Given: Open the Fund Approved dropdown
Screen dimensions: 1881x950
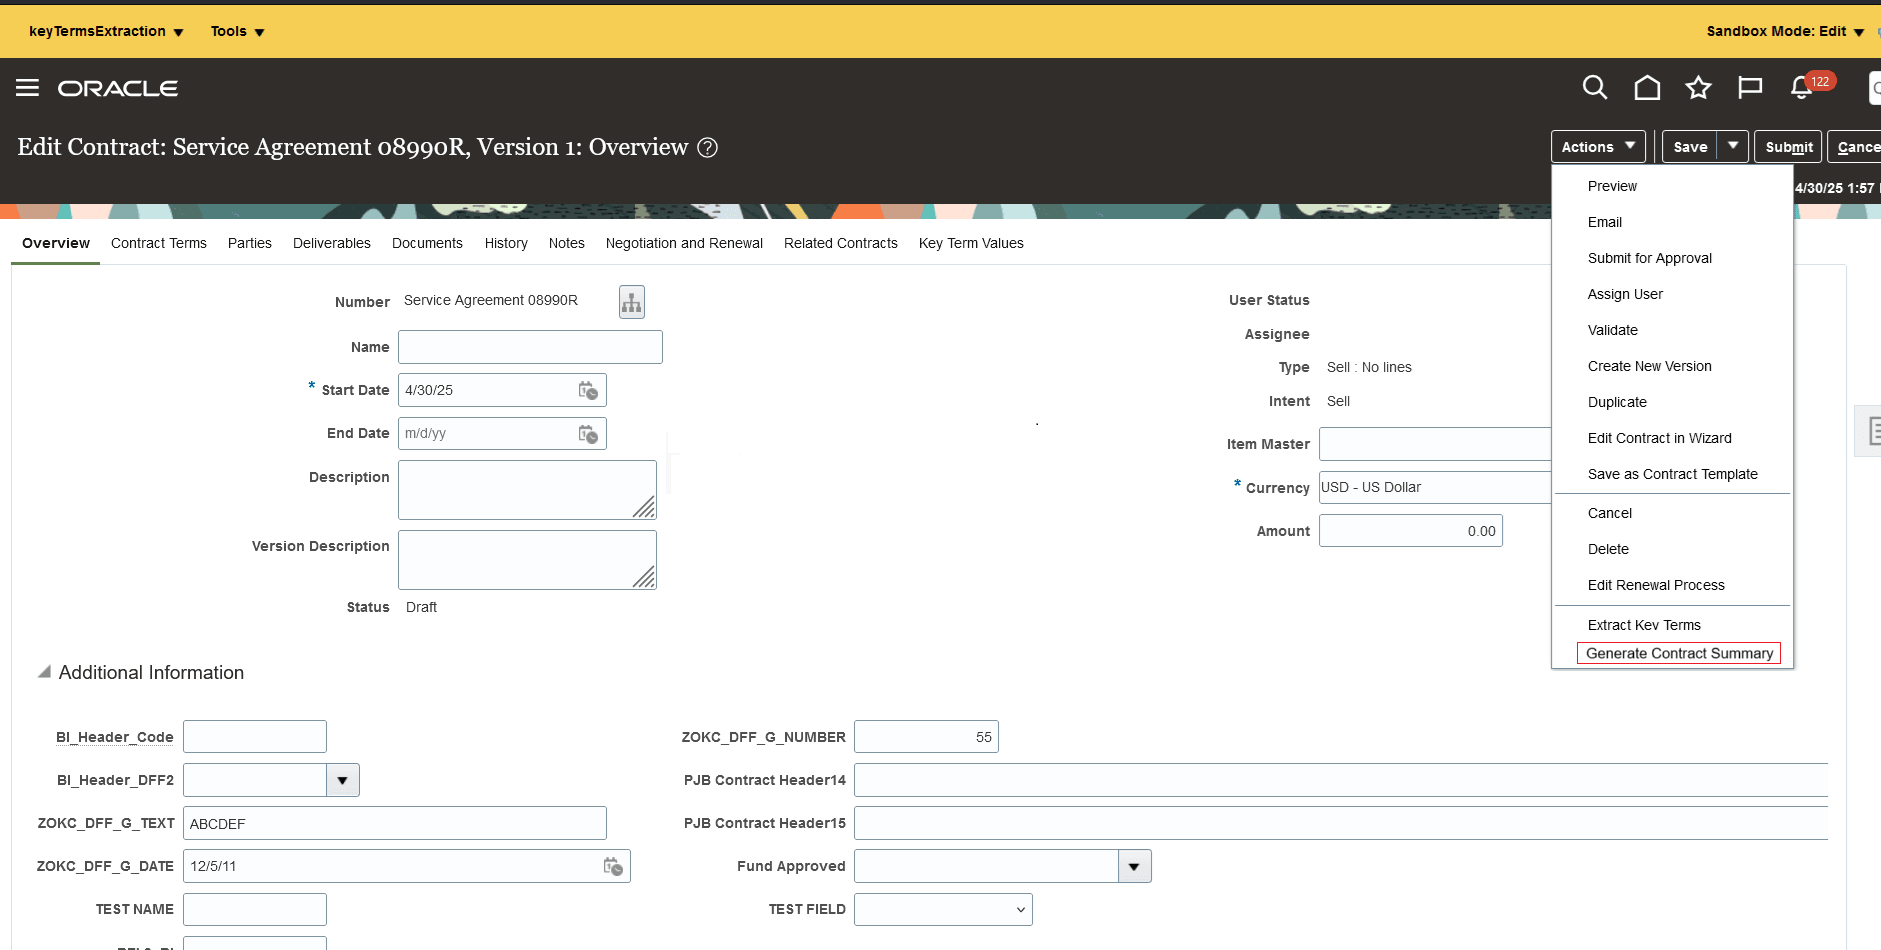Looking at the screenshot, I should point(1134,866).
